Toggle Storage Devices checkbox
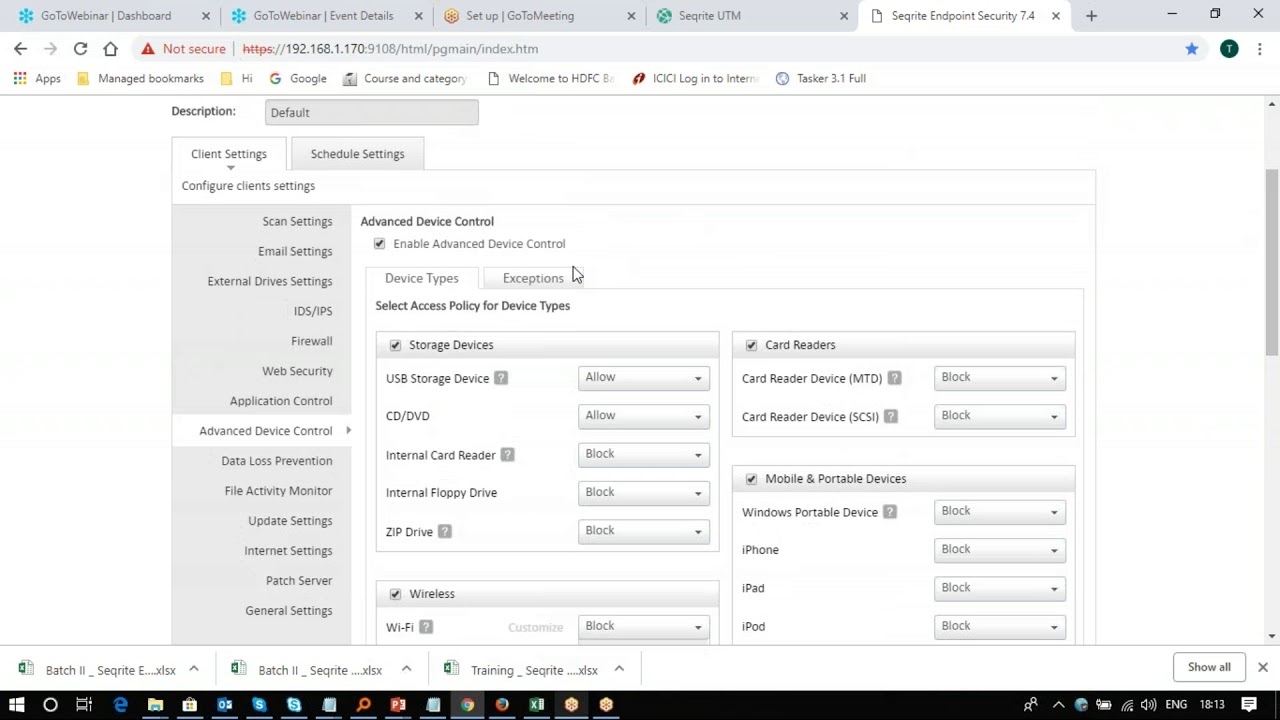Viewport: 1280px width, 720px height. coord(395,345)
